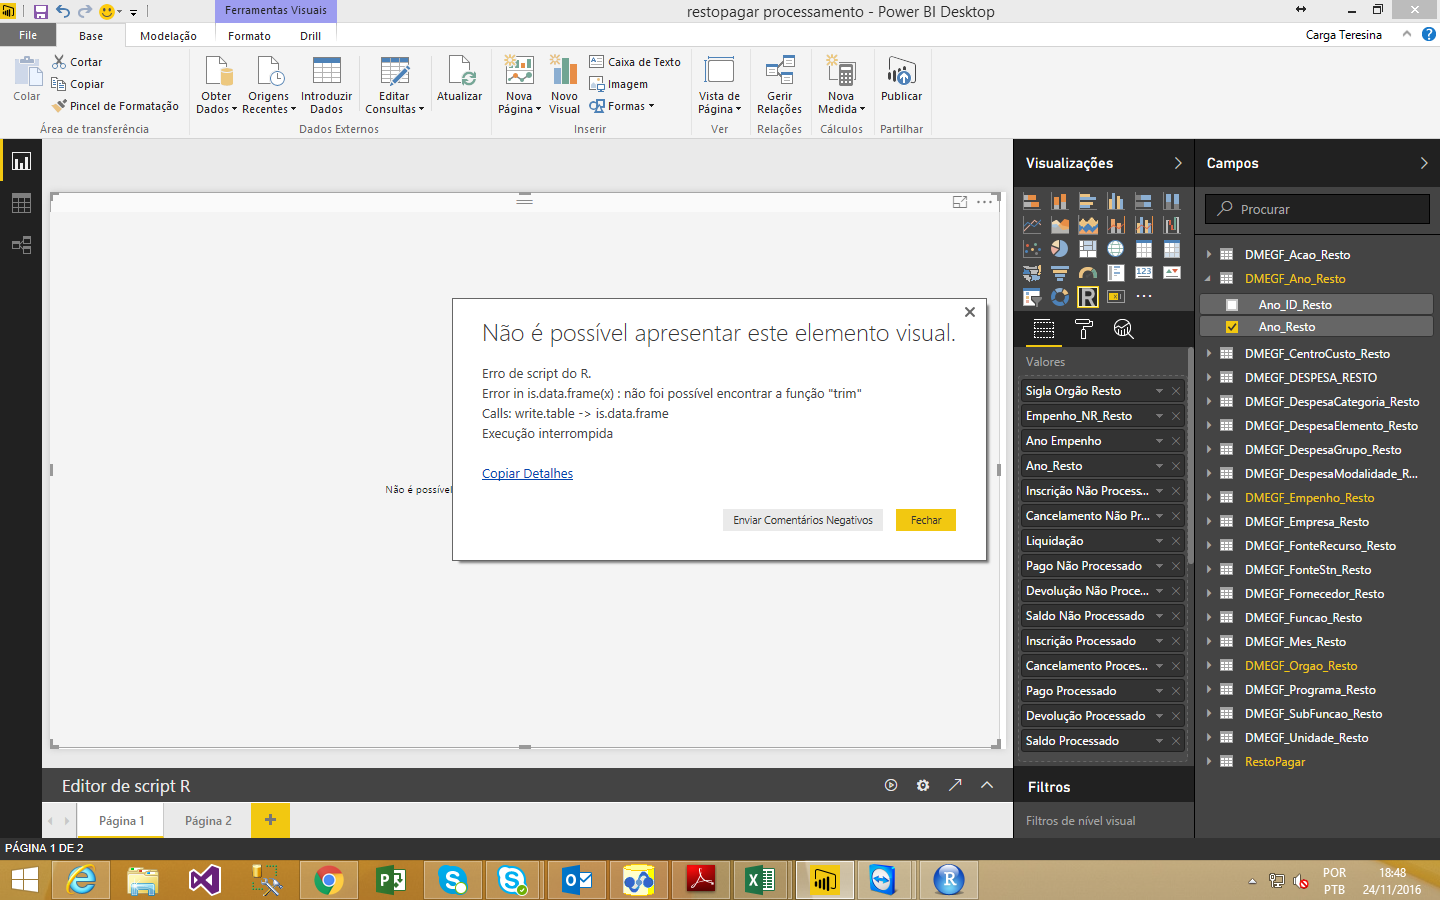Open the File menu tab
Image resolution: width=1440 pixels, height=900 pixels.
[28, 35]
